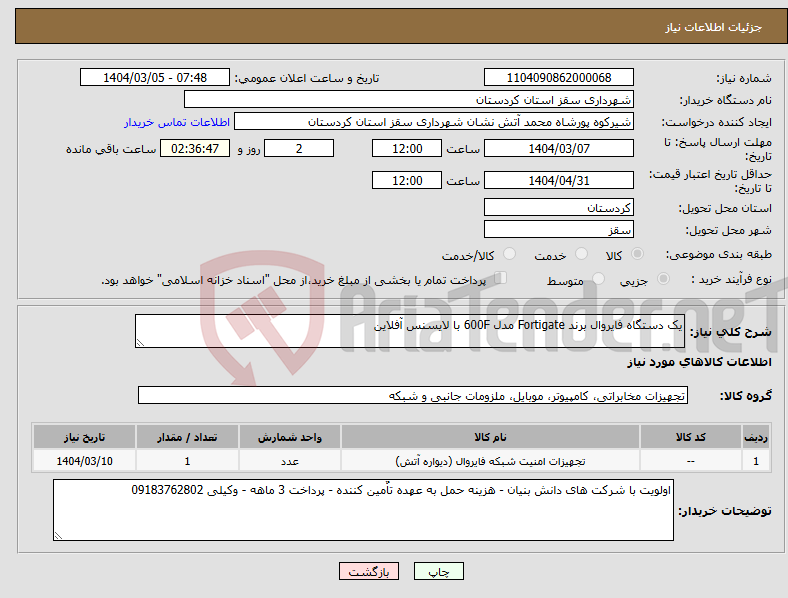Click the نام کالا column header
788x598 pixels.
pos(490,437)
